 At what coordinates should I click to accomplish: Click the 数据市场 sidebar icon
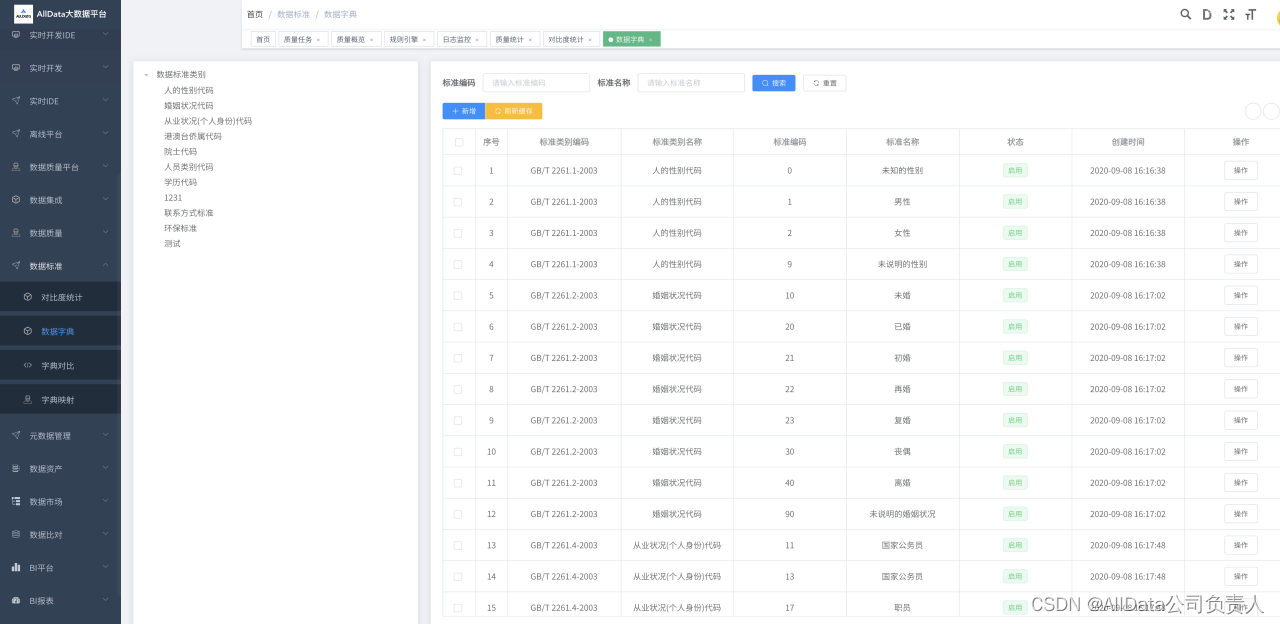coord(16,502)
